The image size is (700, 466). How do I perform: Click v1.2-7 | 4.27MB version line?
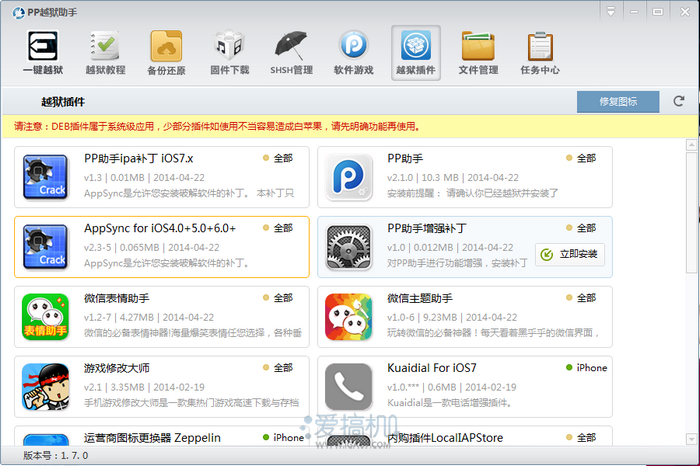149,317
